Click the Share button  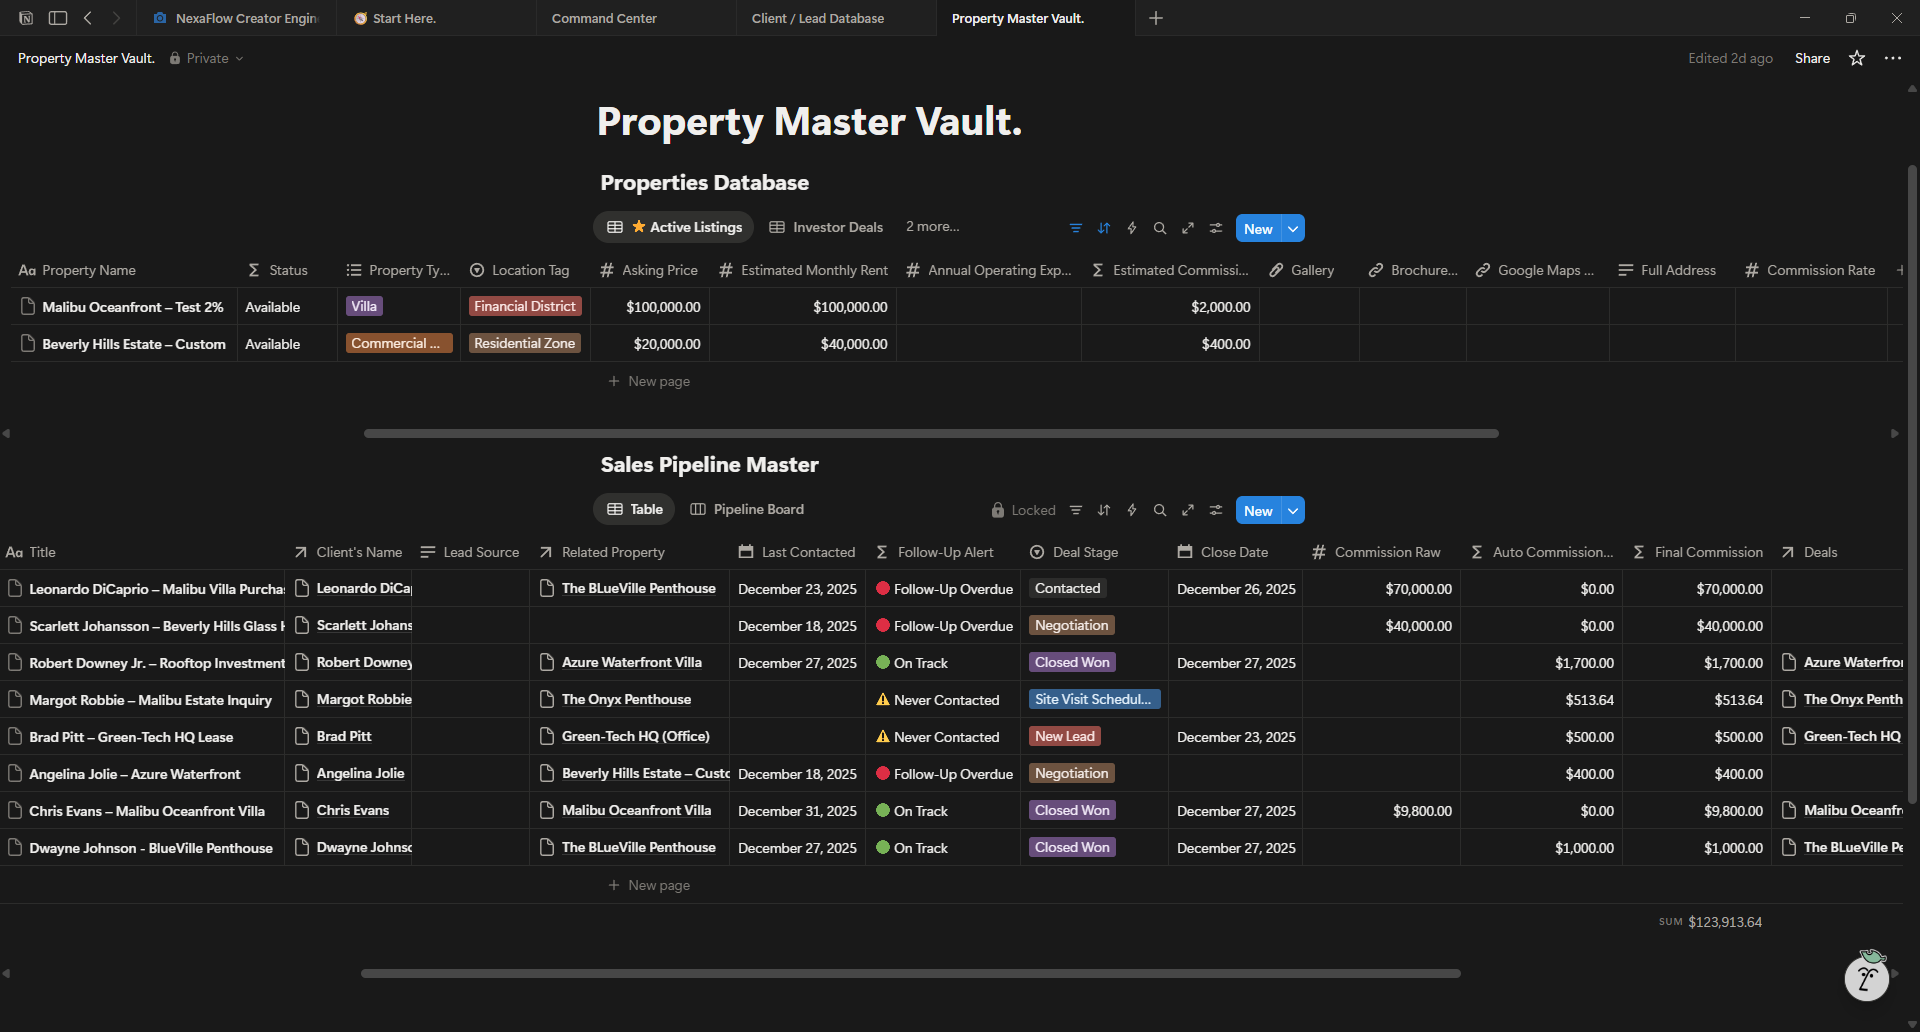pos(1812,58)
